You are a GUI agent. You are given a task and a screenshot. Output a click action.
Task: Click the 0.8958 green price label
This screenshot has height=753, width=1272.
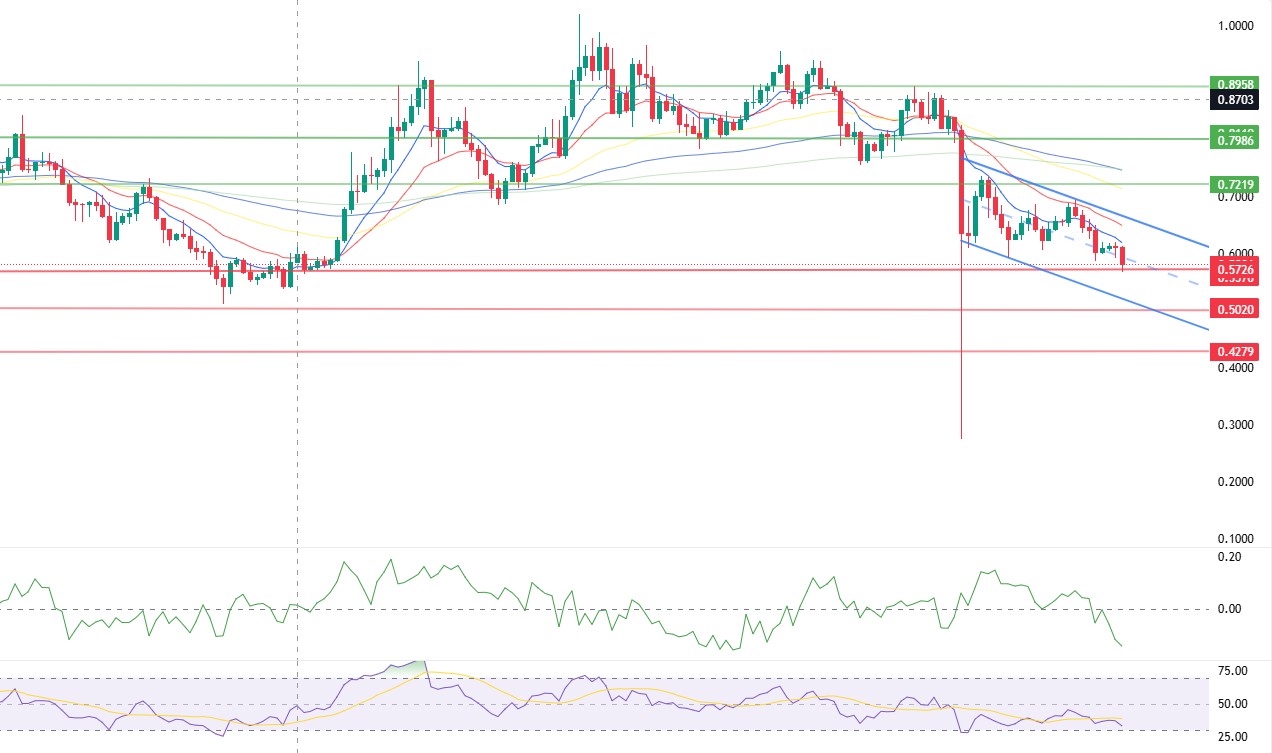1234,85
